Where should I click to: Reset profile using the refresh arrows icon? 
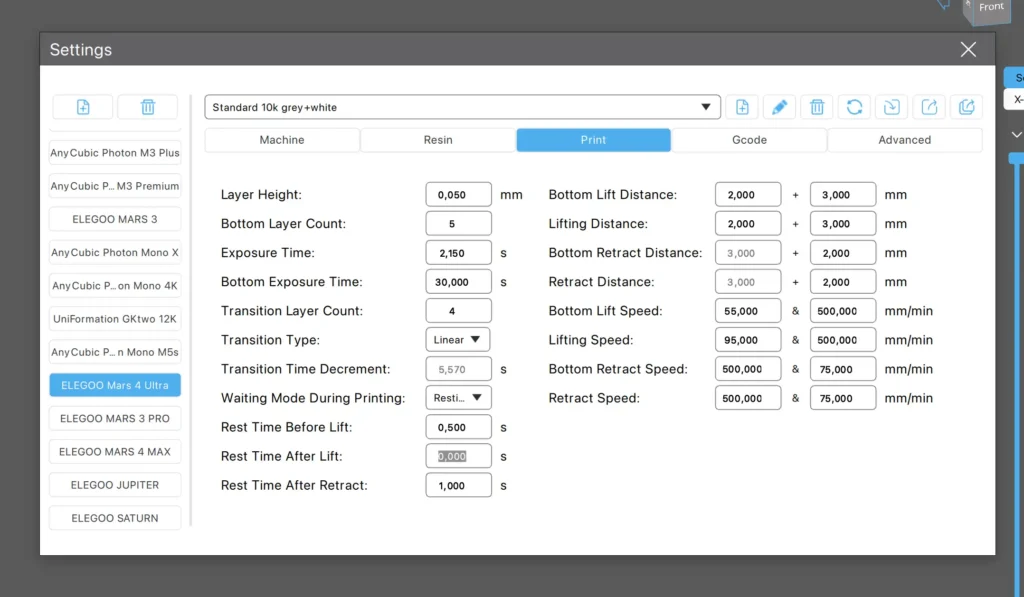854,107
